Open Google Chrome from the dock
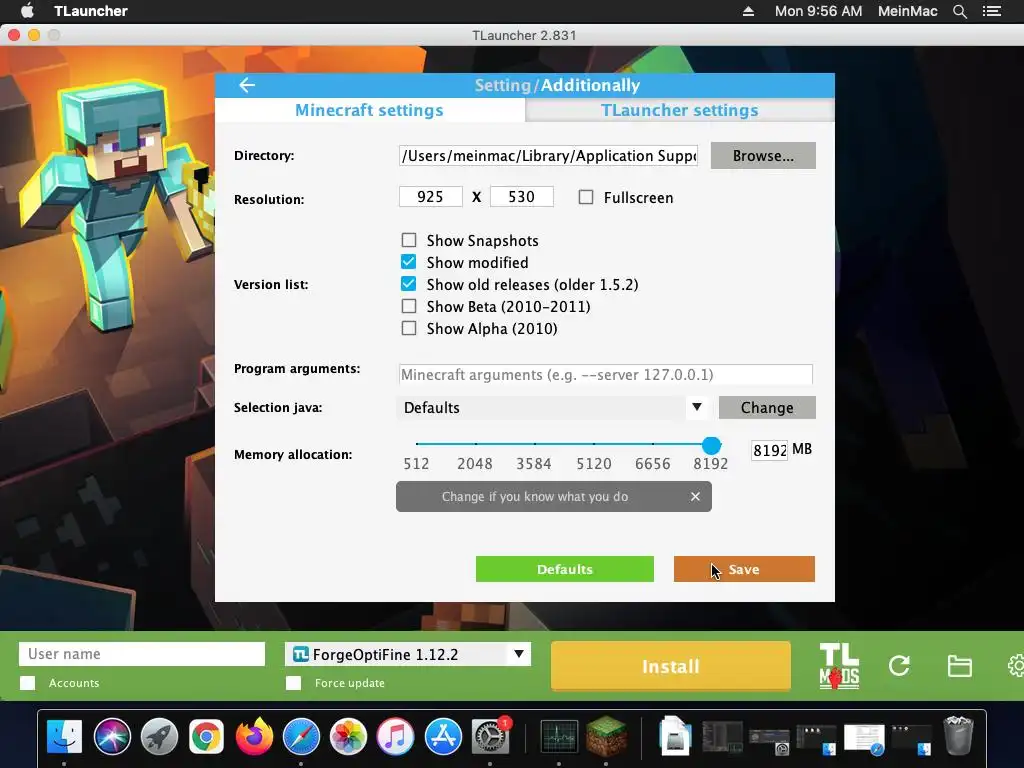This screenshot has height=768, width=1024. click(206, 737)
